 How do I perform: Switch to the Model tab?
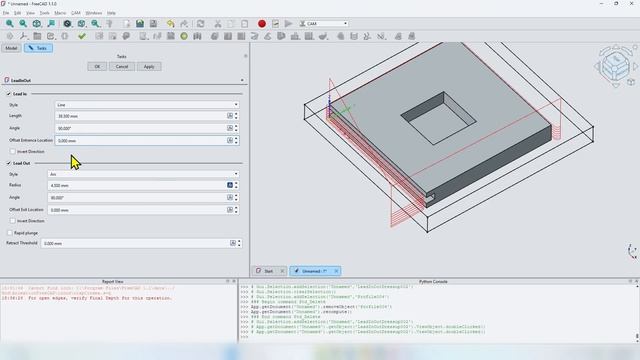(x=11, y=48)
